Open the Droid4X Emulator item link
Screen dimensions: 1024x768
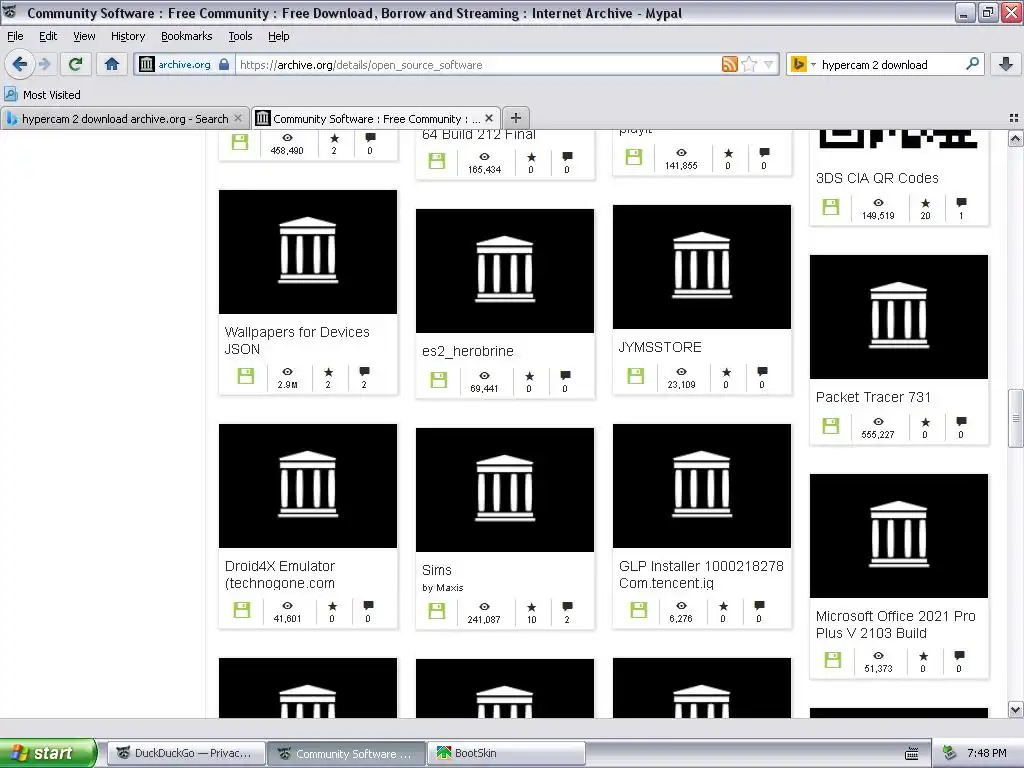coord(280,574)
